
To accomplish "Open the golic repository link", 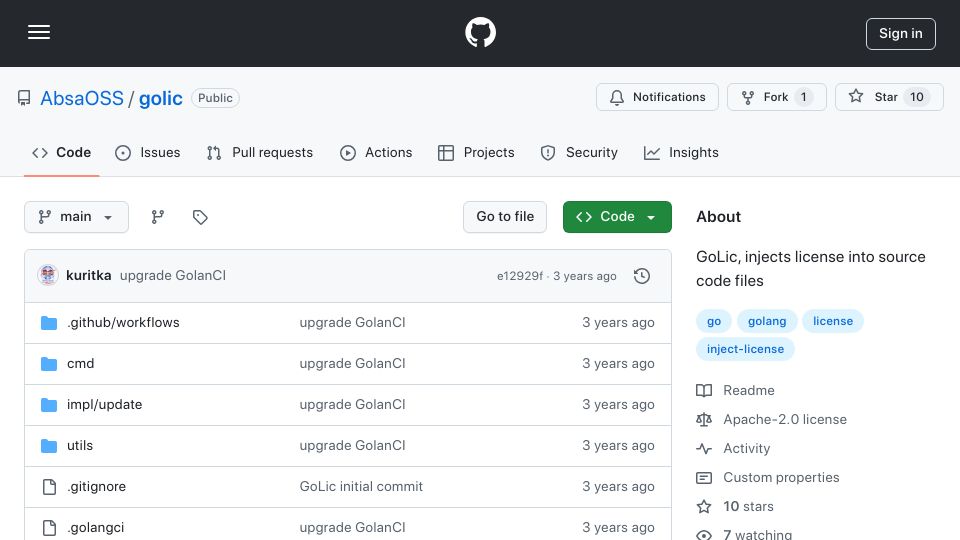I will click(160, 98).
